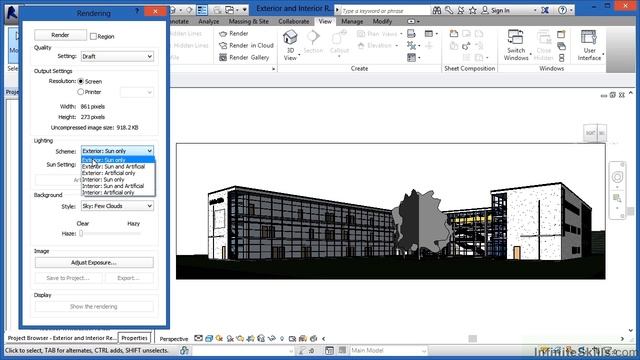
Task: Switch to the Properties tab
Action: pyautogui.click(x=134, y=338)
